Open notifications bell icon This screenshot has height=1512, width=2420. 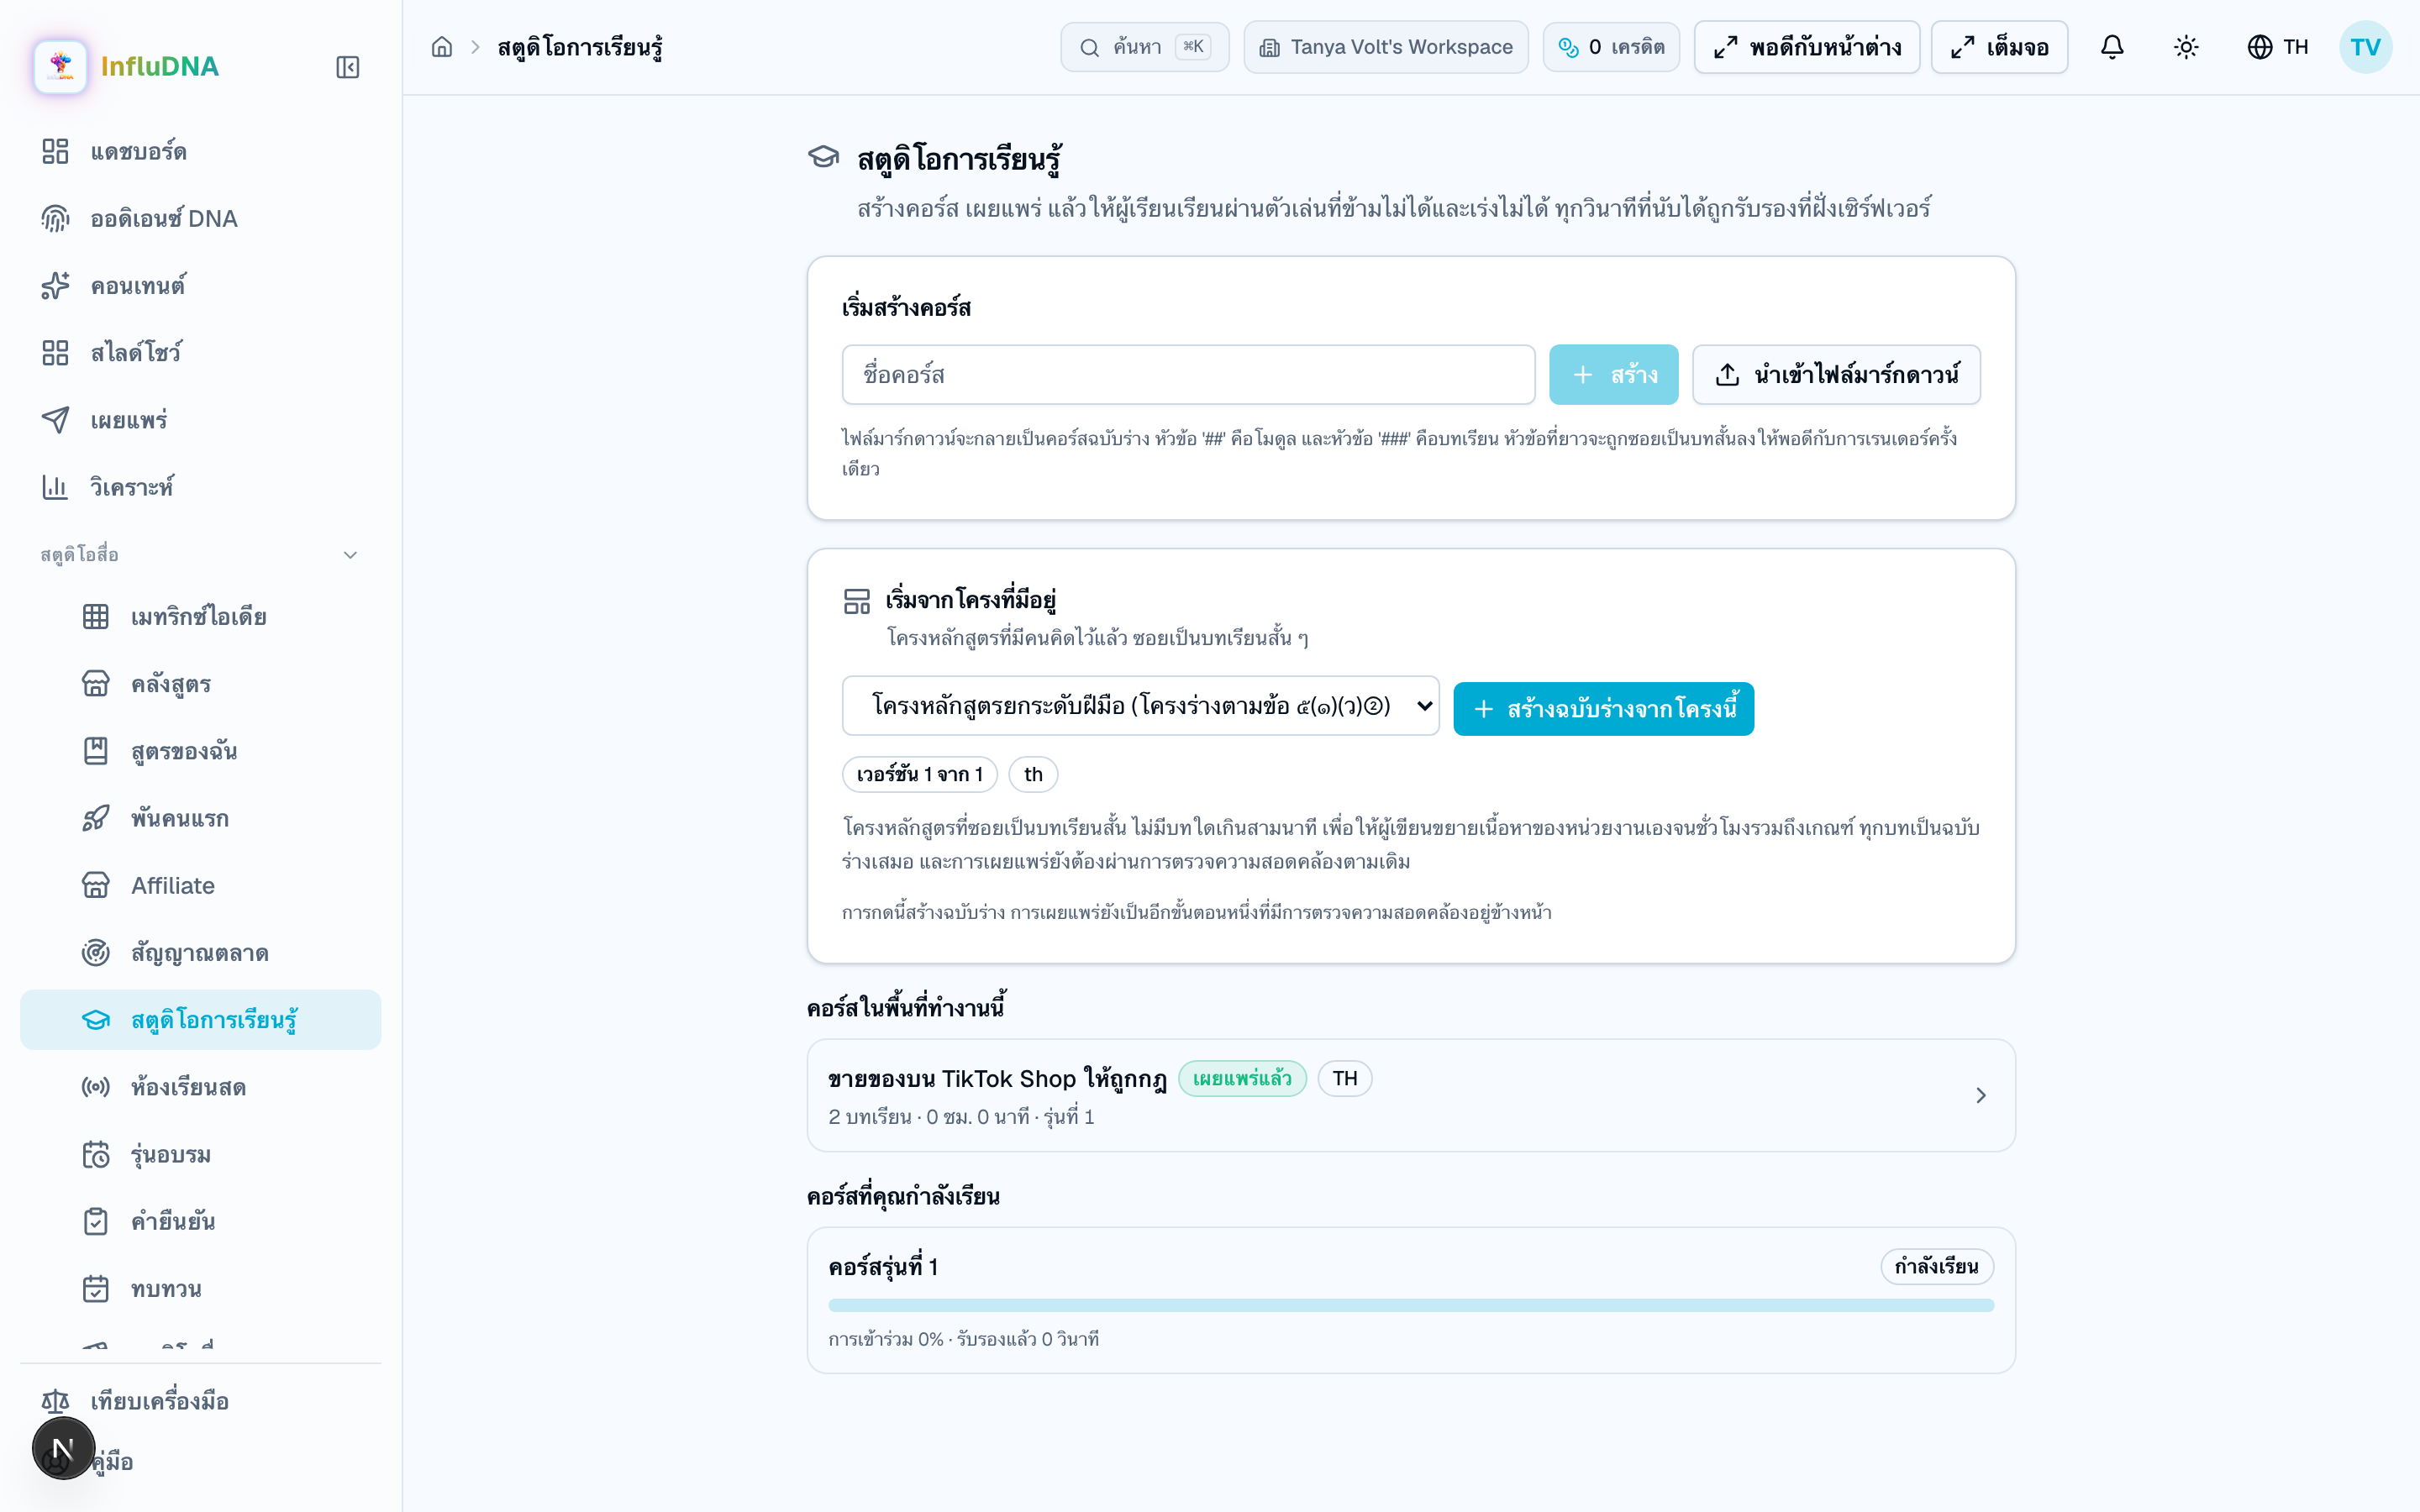pyautogui.click(x=2112, y=47)
